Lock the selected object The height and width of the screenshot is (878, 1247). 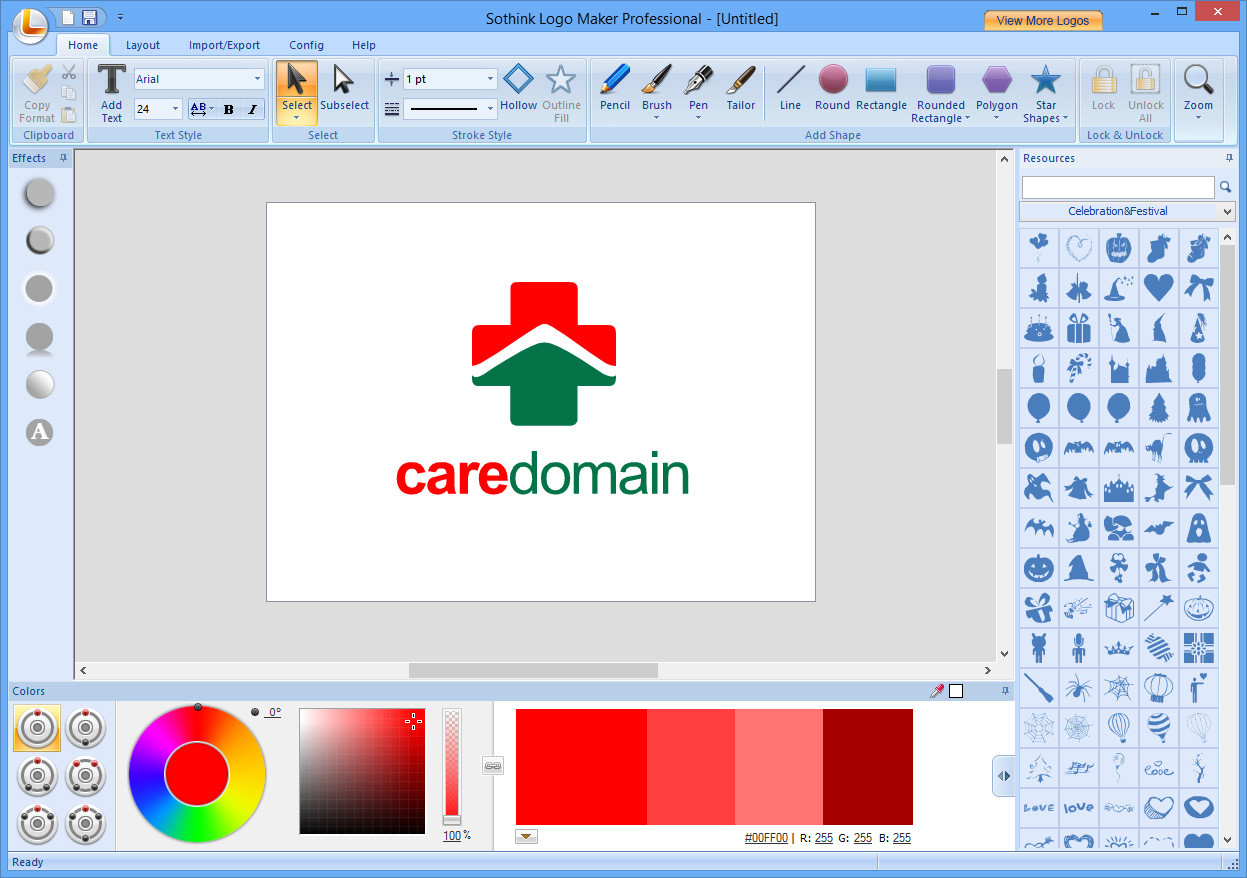1103,90
